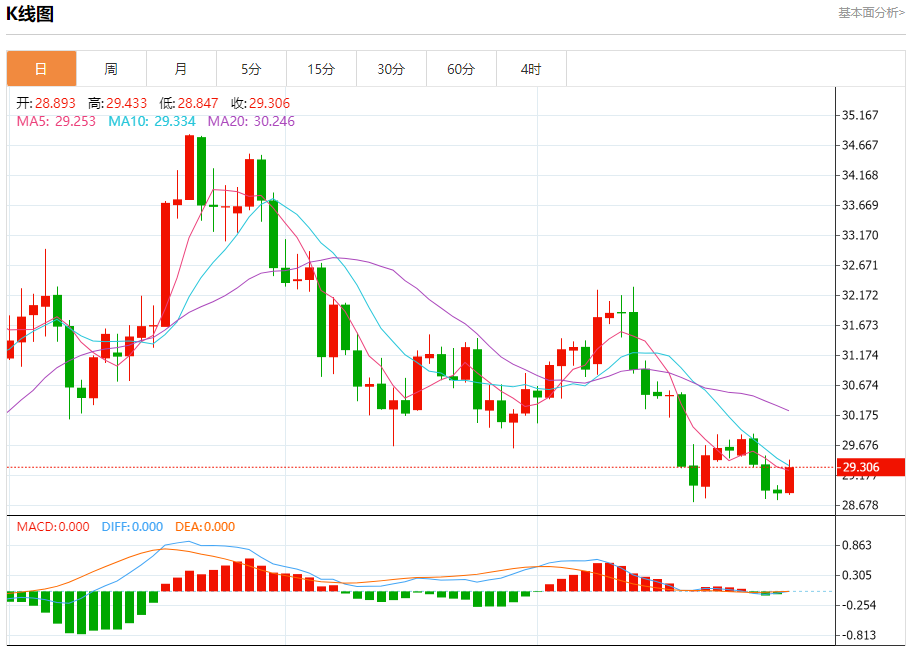Click the MA20: 30.246 label
Screen dimensions: 909x646
[252, 121]
